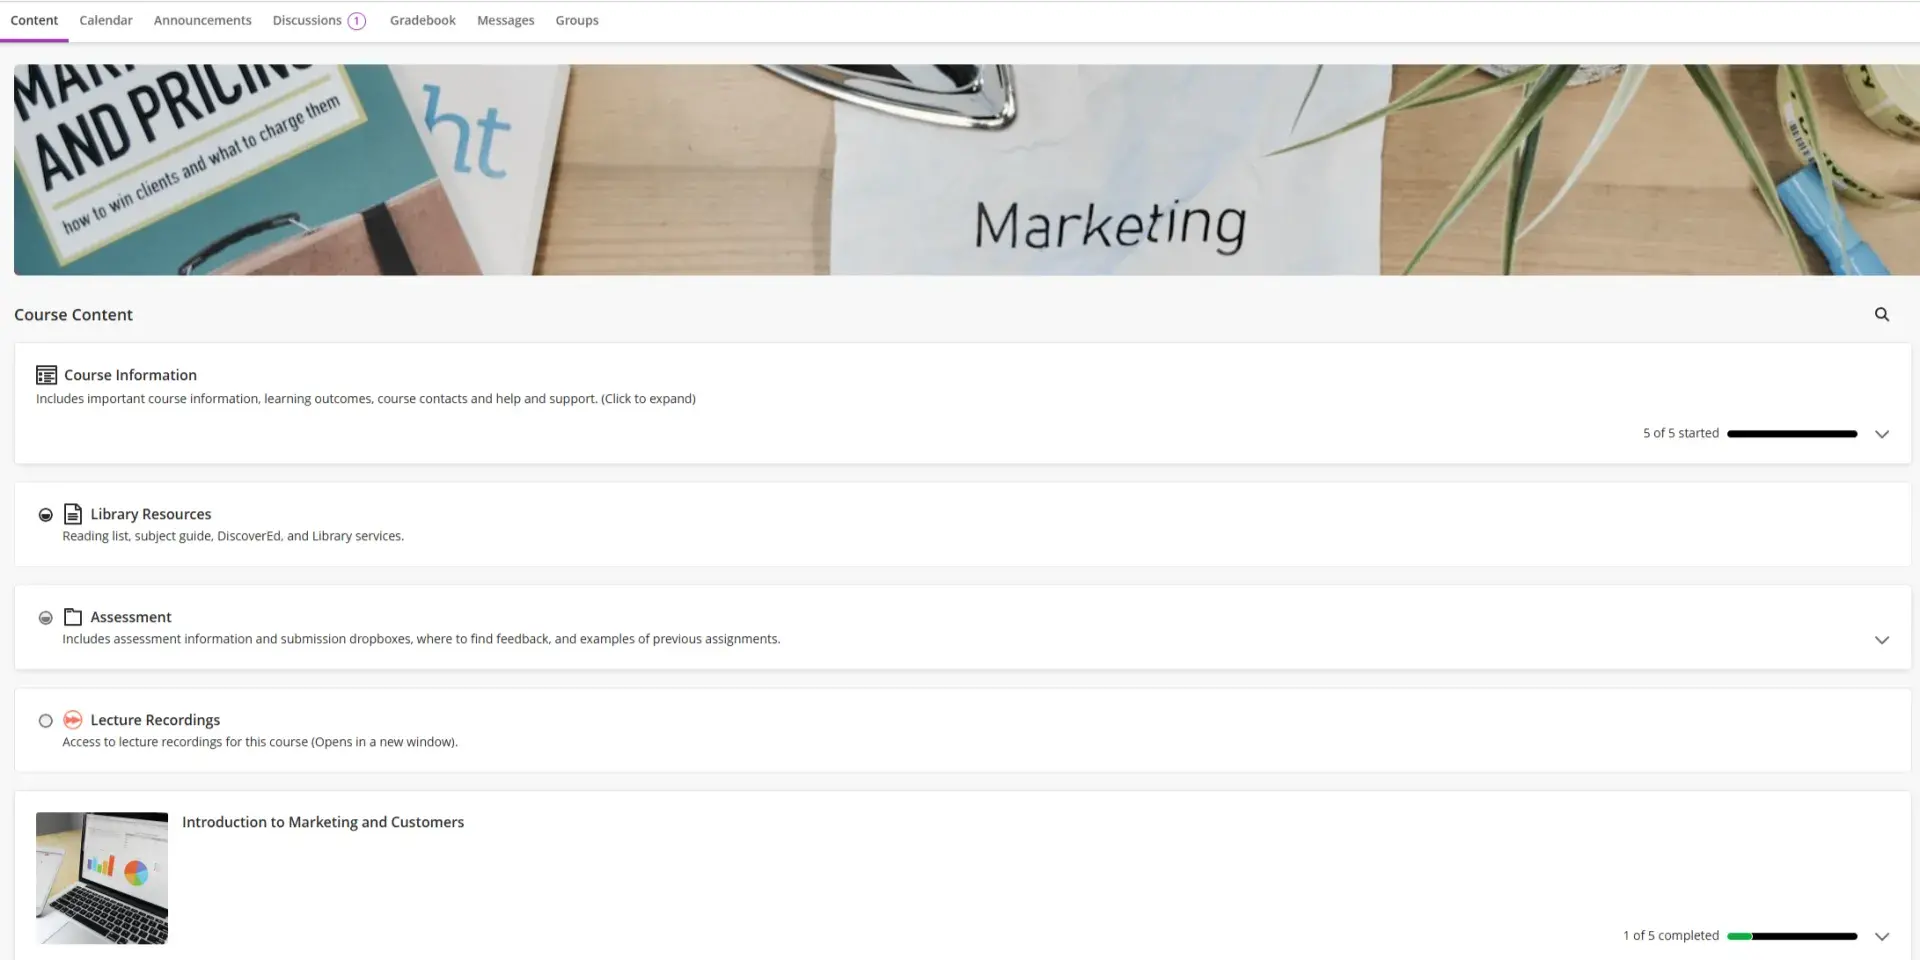Viewport: 1920px width, 960px height.
Task: Click the Lecture Recordings red media icon
Action: click(x=73, y=720)
